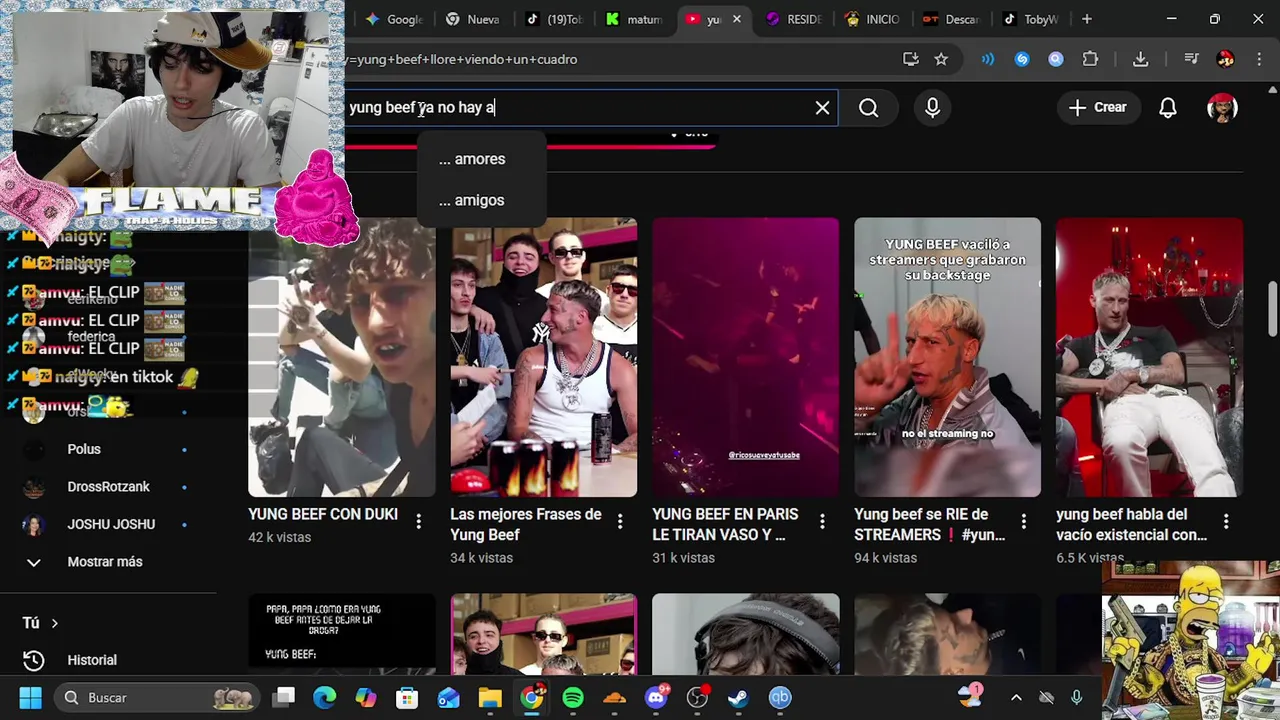Open Steam from the taskbar
This screenshot has width=1280, height=720.
[x=738, y=697]
